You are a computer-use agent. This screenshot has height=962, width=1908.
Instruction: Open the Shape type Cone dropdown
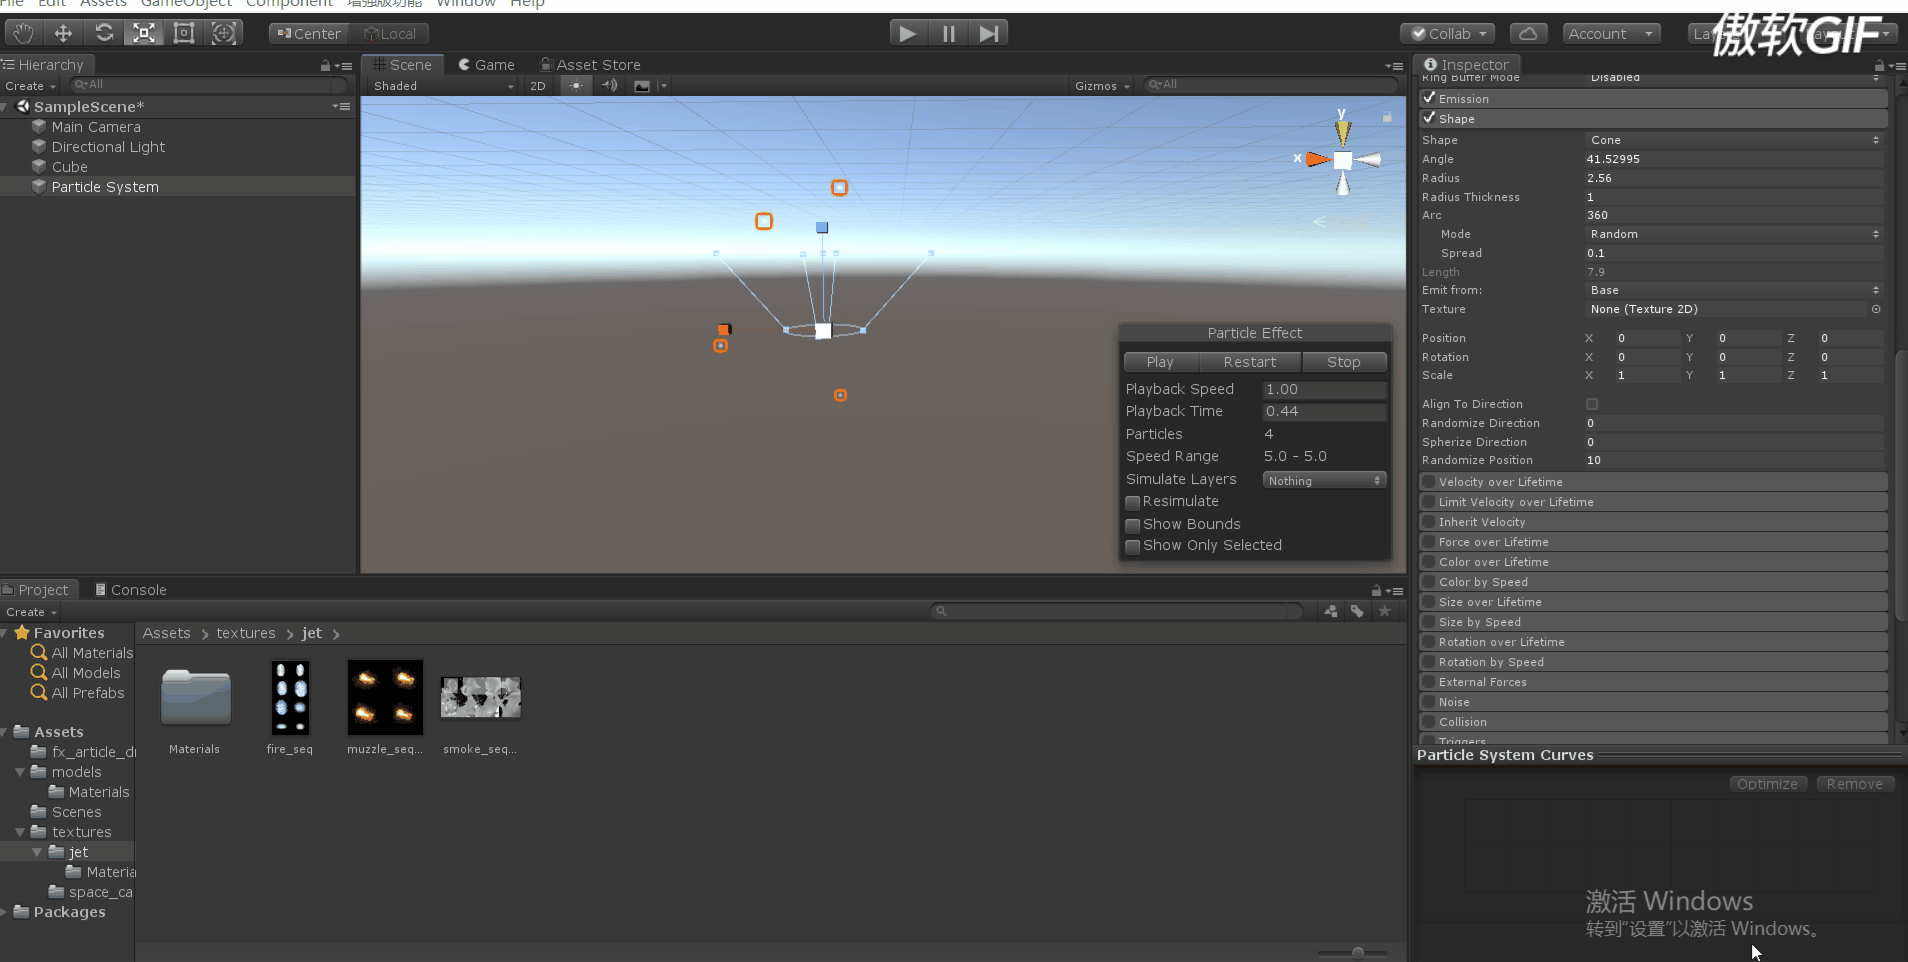point(1734,140)
